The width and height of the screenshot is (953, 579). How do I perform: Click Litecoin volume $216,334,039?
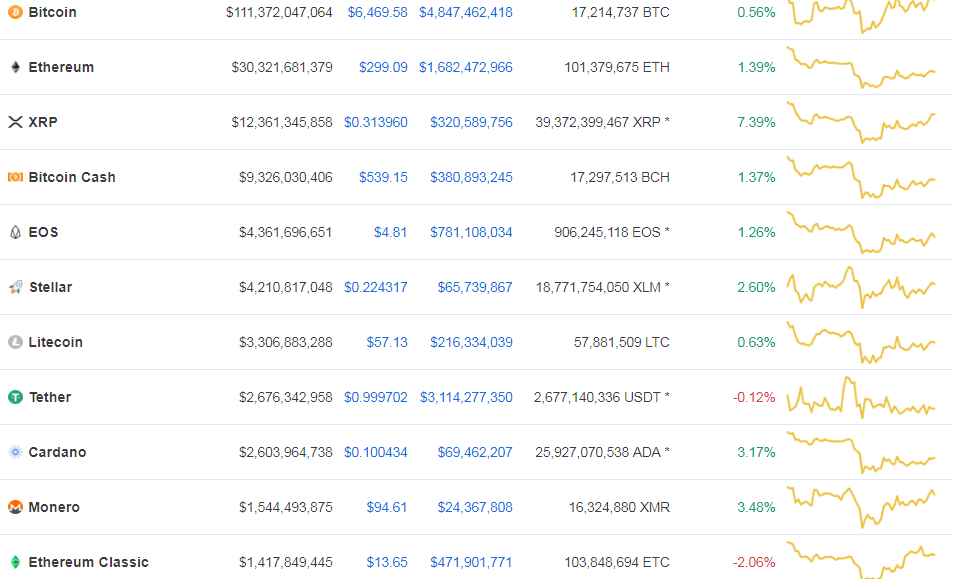[x=471, y=342]
